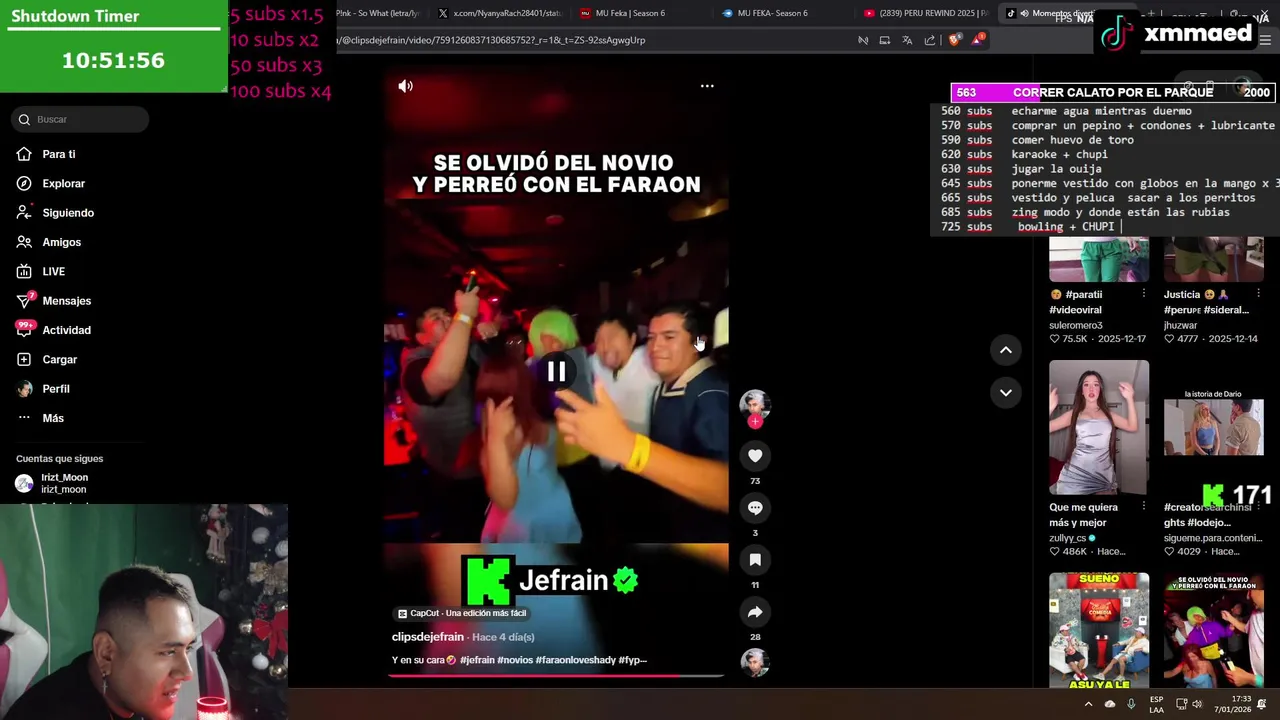
Task: Go to previous video with up chevron
Action: [1006, 350]
